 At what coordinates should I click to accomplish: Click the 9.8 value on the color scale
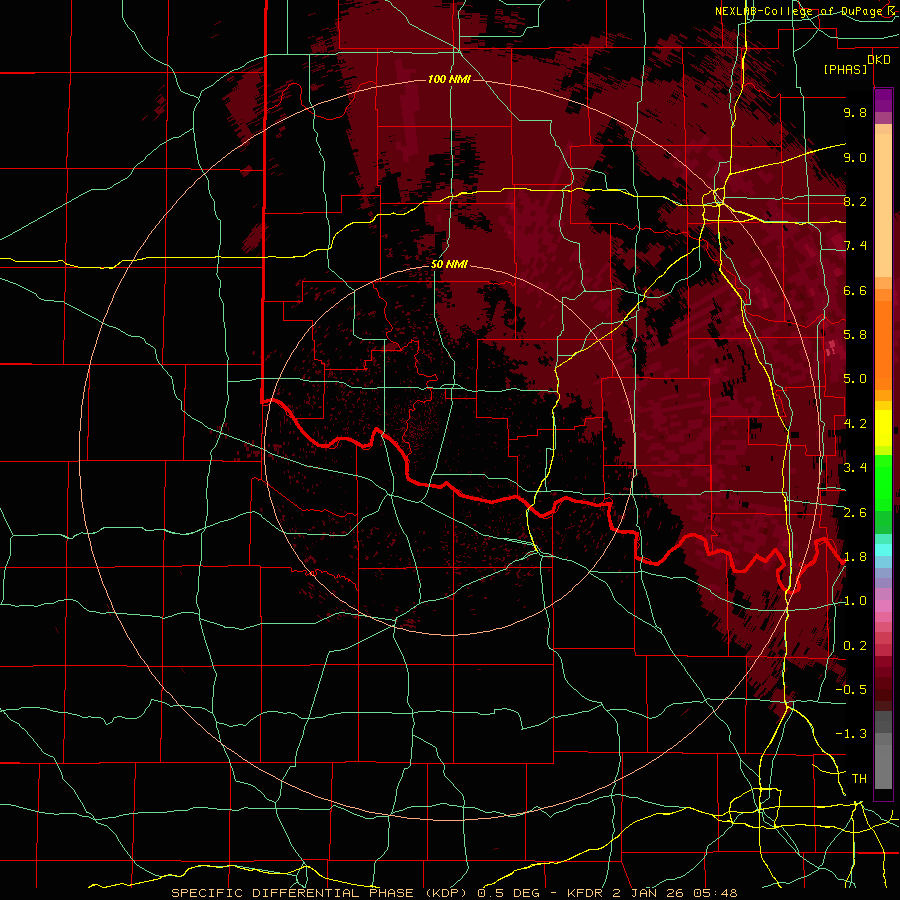[x=855, y=112]
